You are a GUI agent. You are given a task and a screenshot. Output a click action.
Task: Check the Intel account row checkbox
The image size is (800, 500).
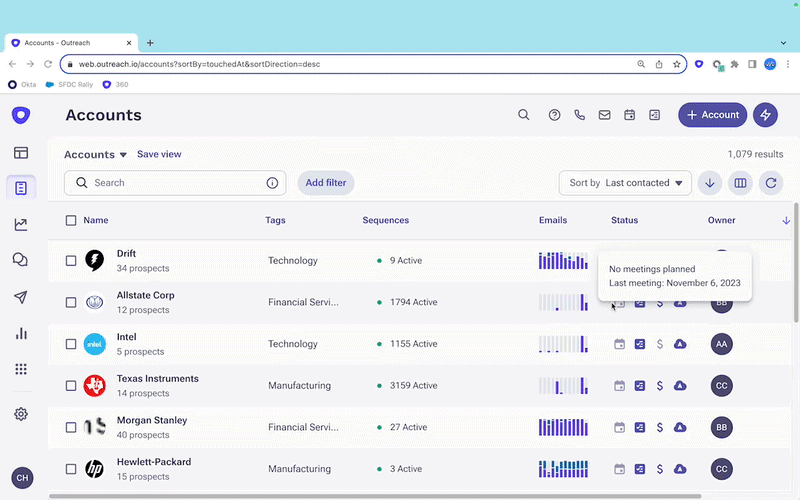click(71, 344)
